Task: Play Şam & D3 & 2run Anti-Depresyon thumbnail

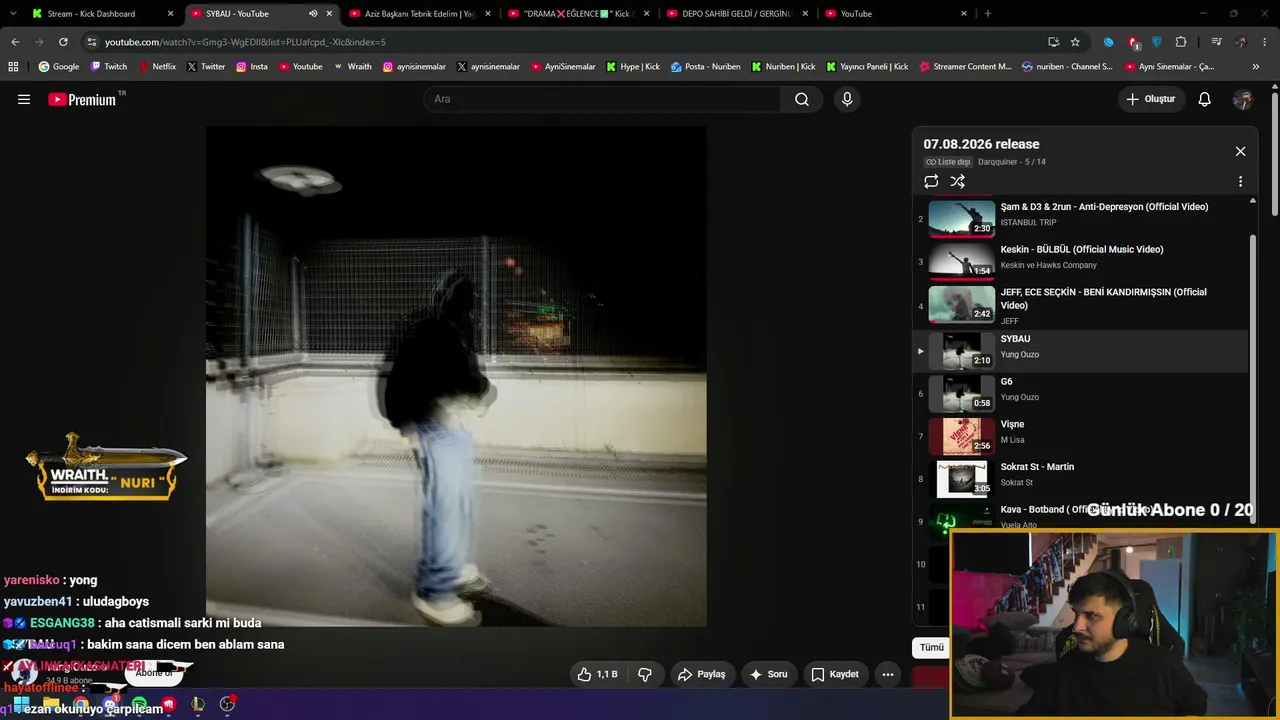Action: [x=962, y=218]
